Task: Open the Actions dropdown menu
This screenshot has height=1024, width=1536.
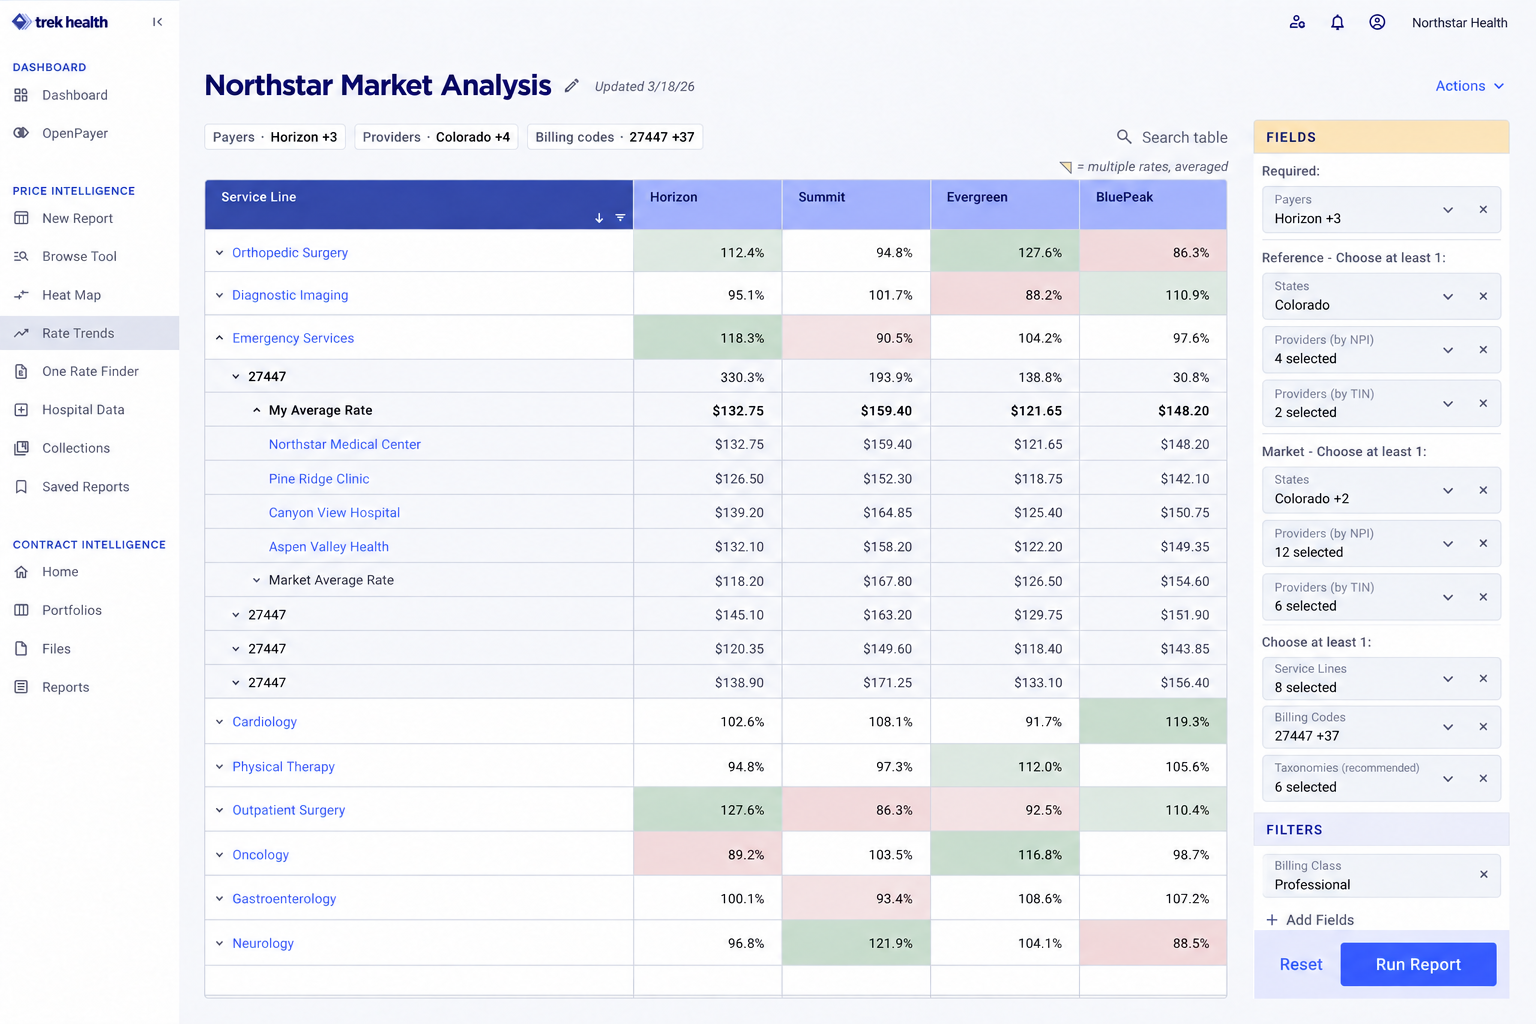Action: [1469, 86]
